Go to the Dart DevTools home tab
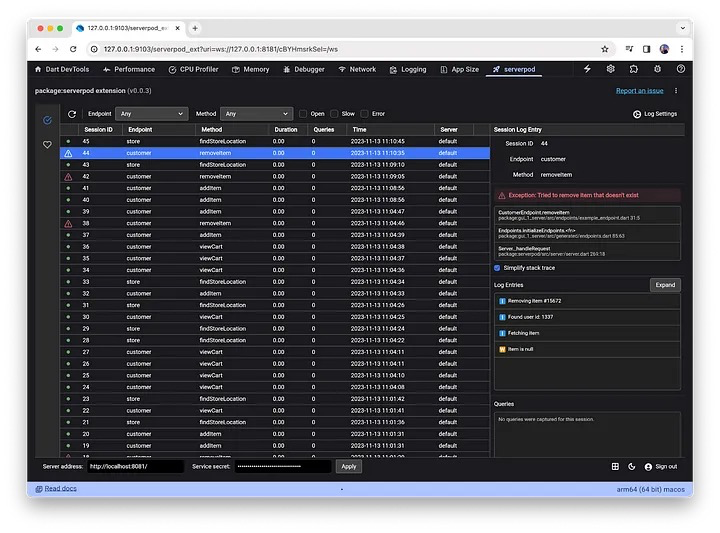This screenshot has height=533, width=720. [x=62, y=69]
